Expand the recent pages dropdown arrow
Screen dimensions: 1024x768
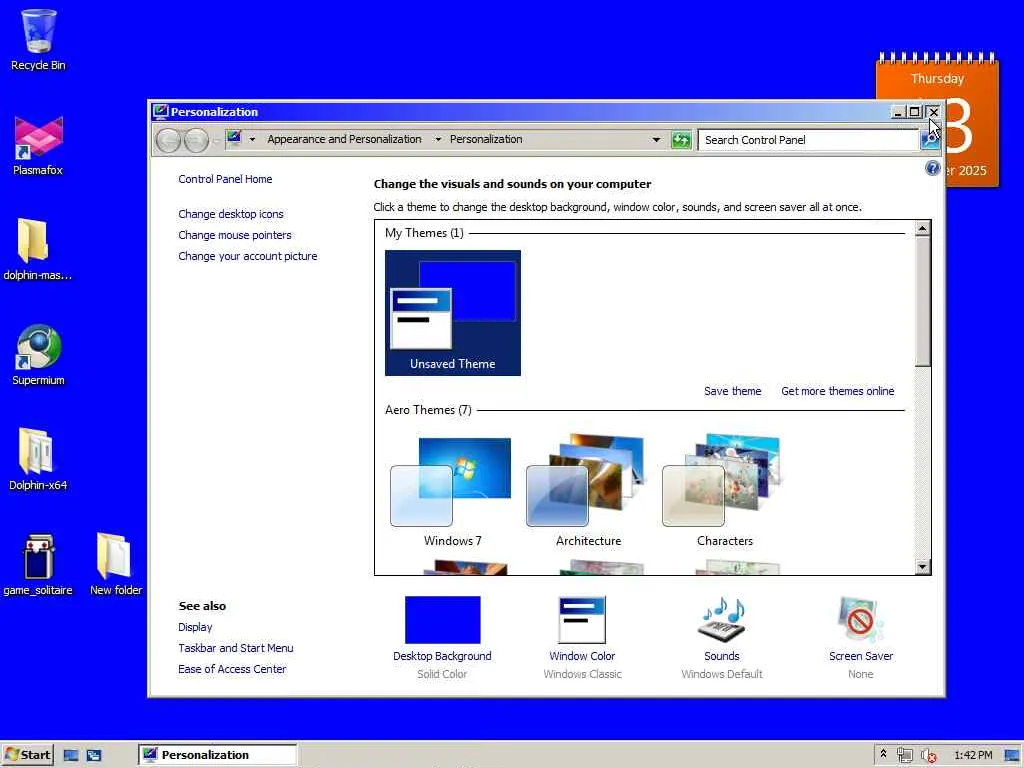click(216, 140)
